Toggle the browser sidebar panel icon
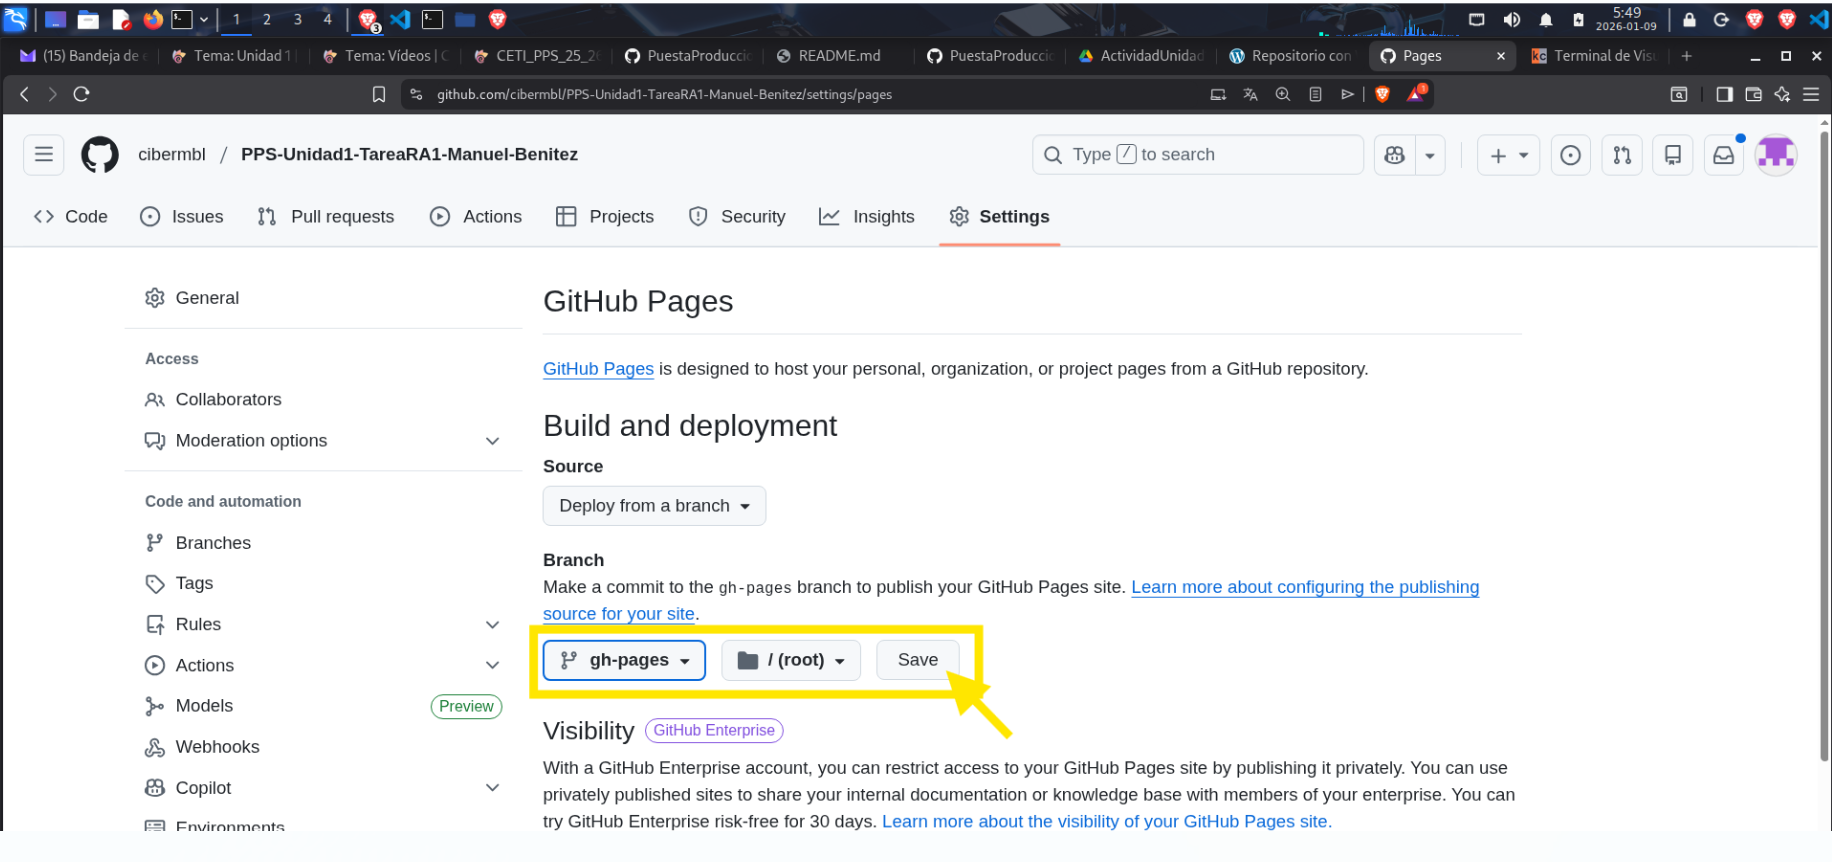Viewport: 1832px width, 862px height. 1724,94
